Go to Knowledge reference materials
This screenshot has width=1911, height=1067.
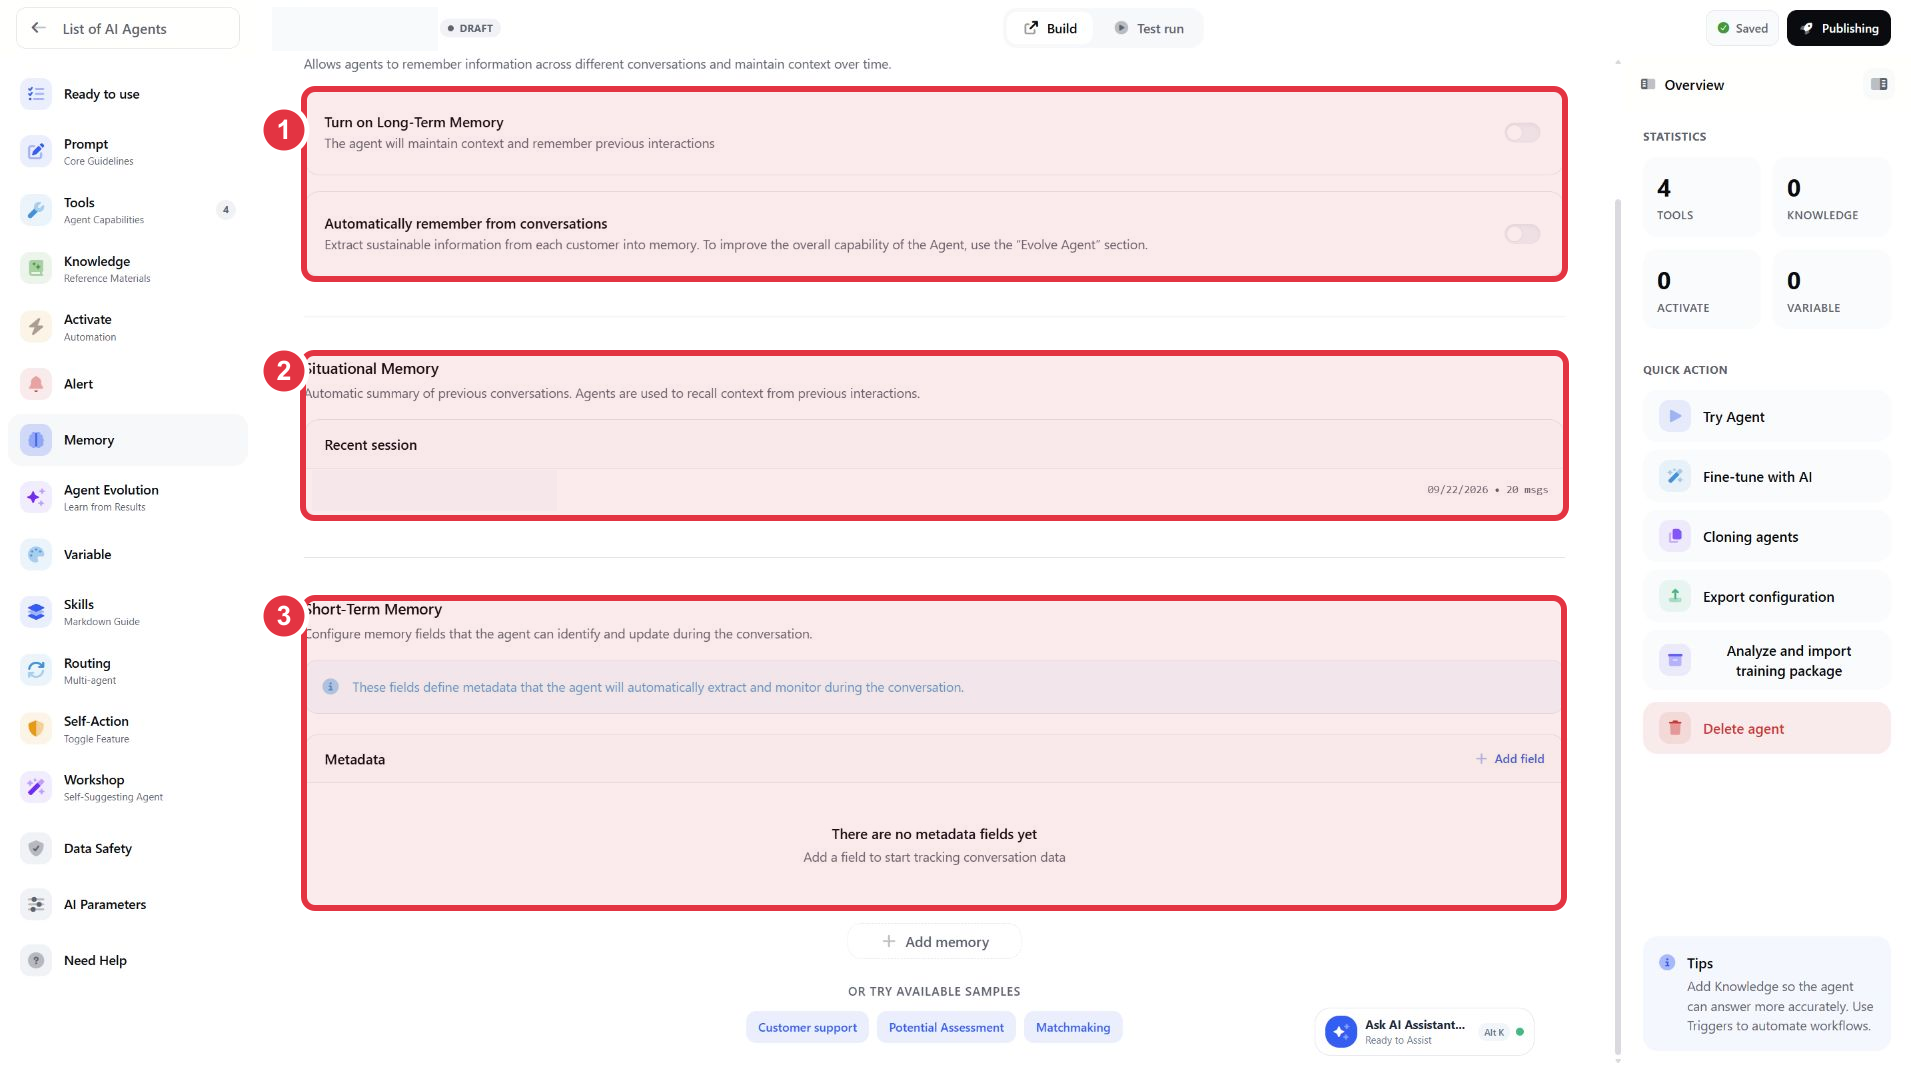point(128,269)
